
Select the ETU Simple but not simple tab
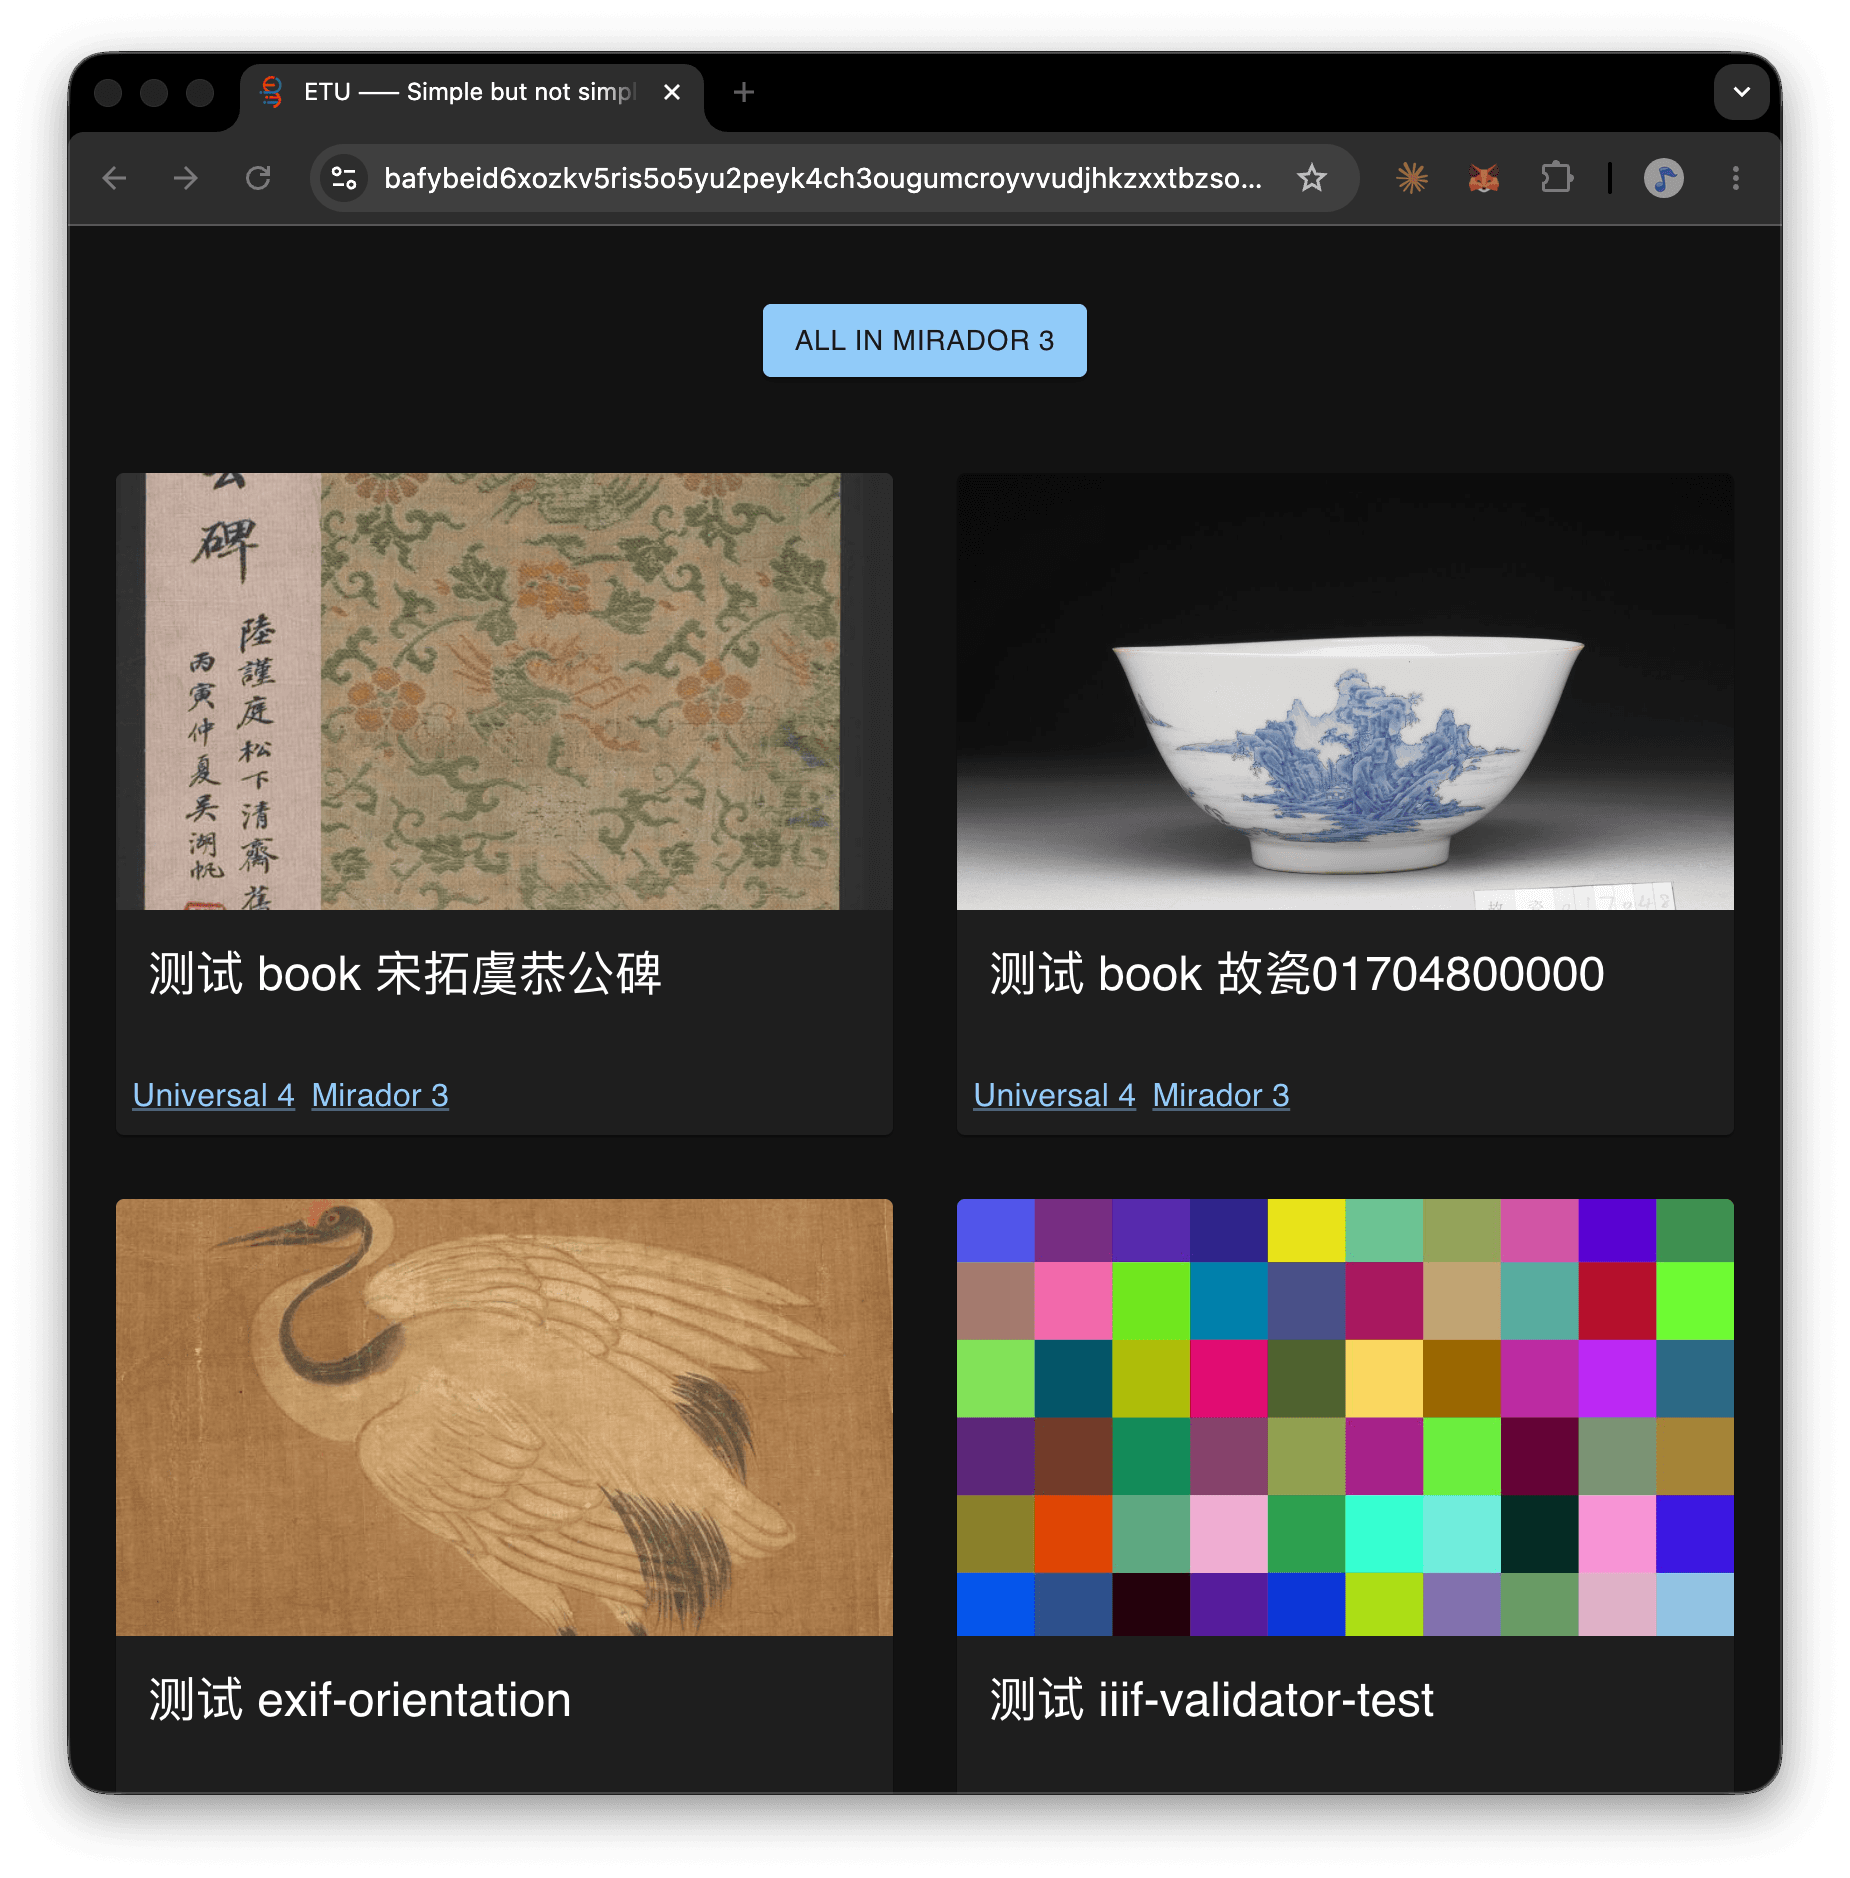(471, 92)
